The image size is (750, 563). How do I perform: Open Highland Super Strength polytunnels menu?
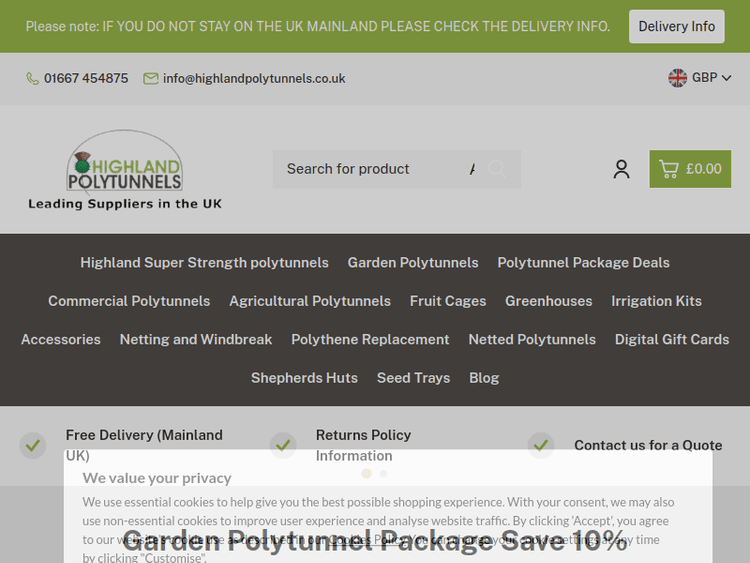204,263
